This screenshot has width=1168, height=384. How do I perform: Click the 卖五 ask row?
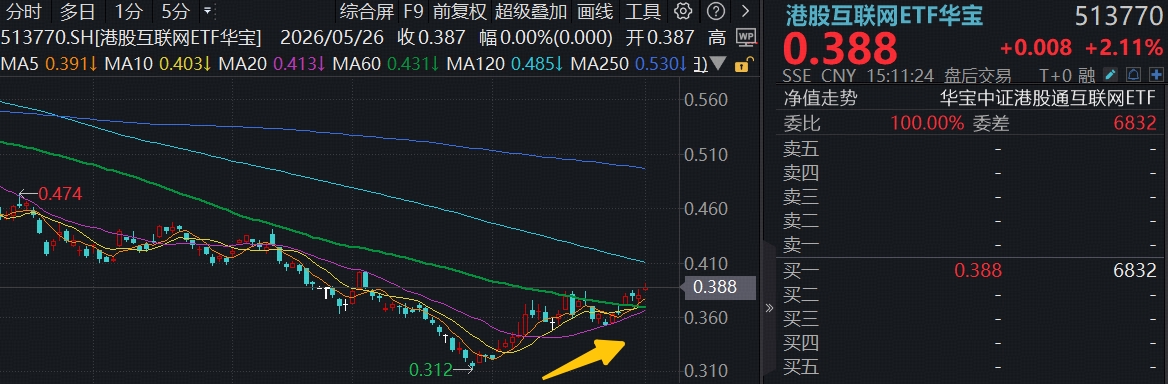(x=970, y=149)
